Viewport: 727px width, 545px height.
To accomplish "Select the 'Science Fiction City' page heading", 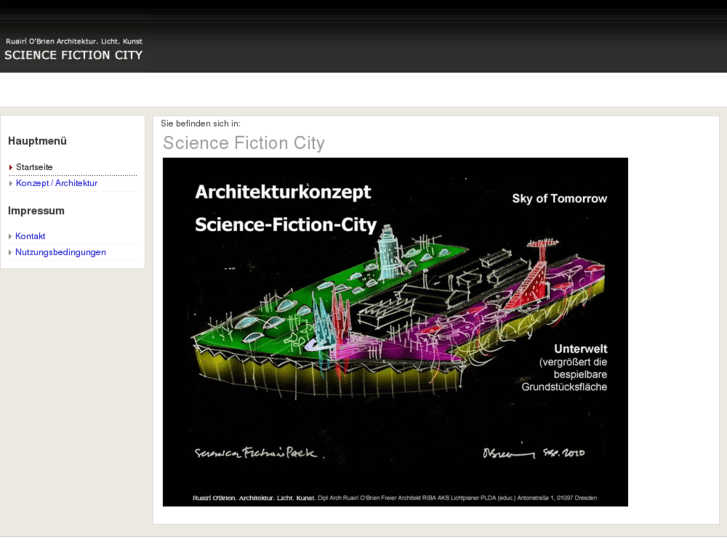I will (244, 143).
